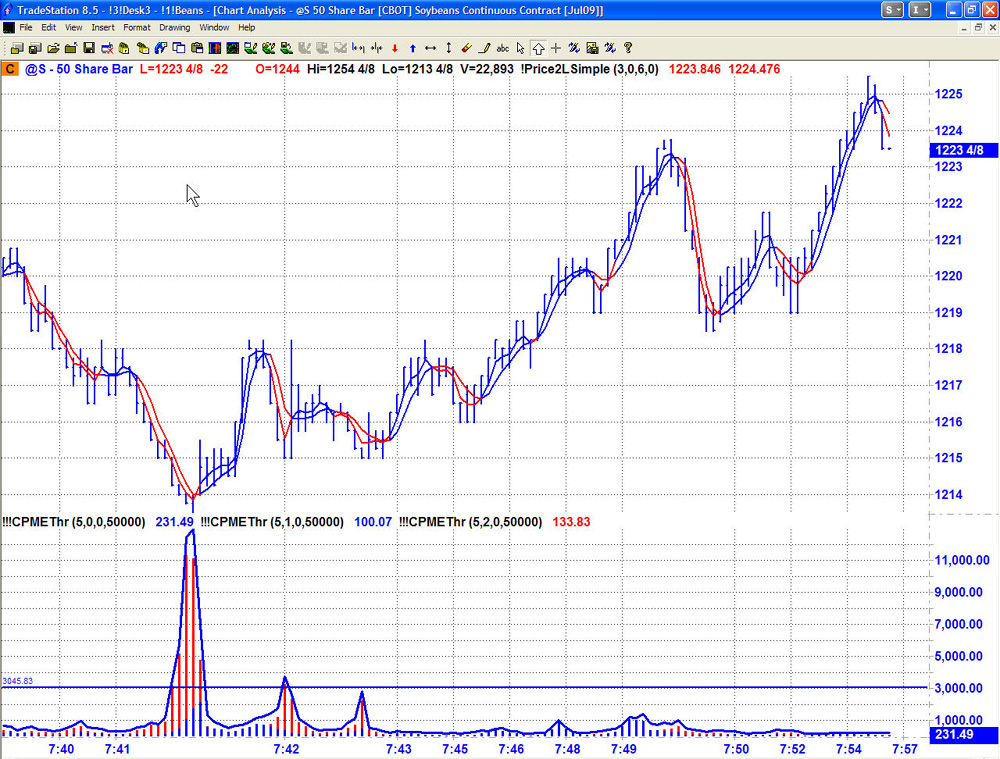The width and height of the screenshot is (1000, 759).
Task: Open the Help menu
Action: (x=246, y=27)
